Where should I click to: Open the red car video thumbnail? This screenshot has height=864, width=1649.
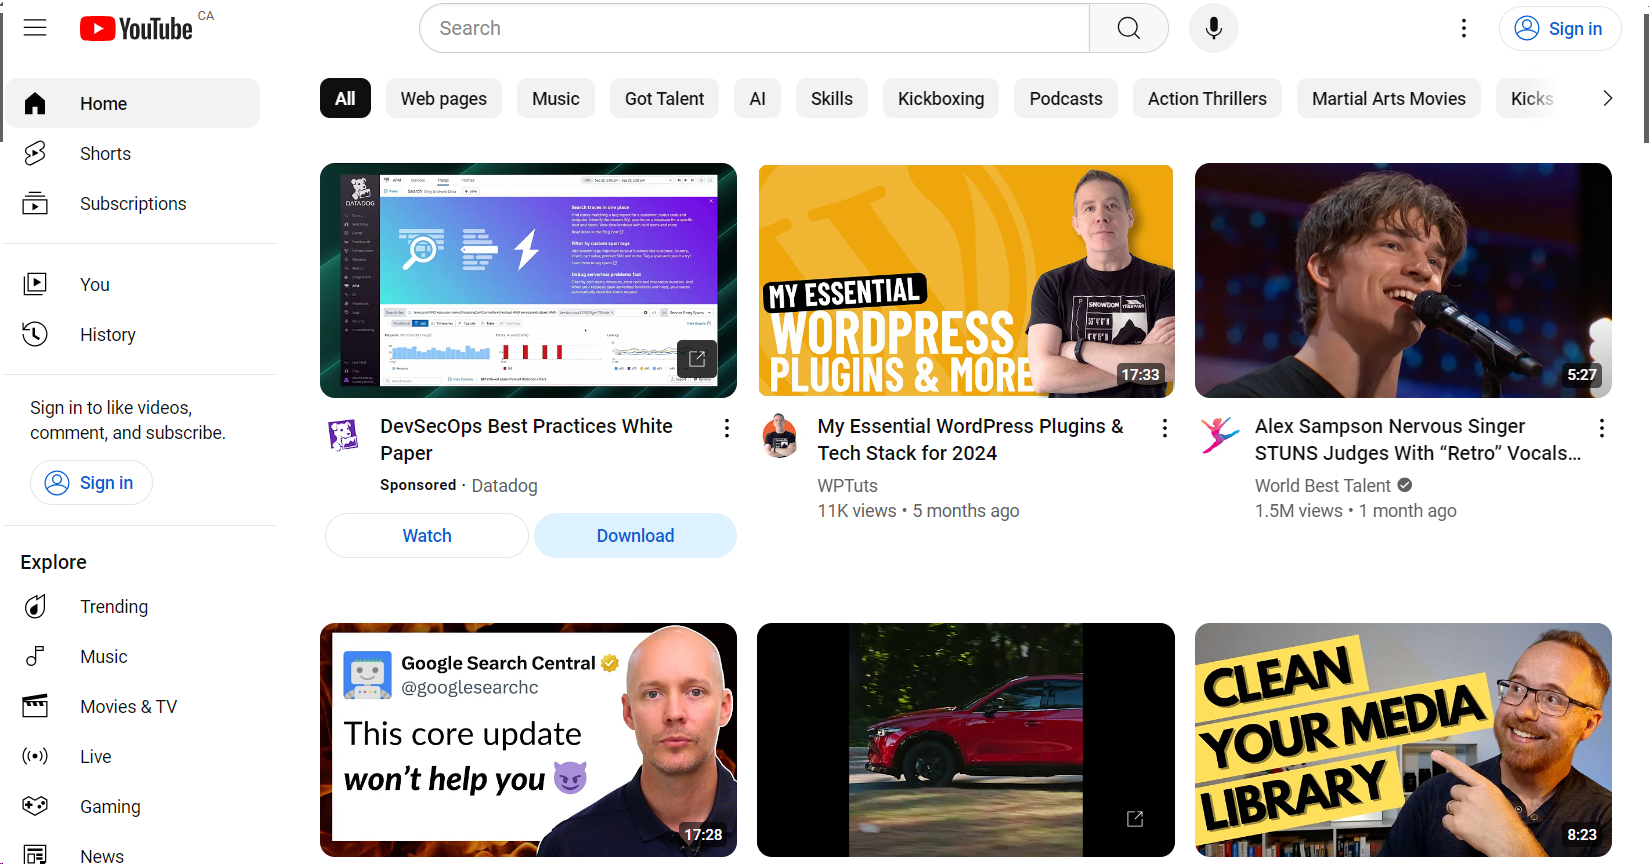pyautogui.click(x=966, y=740)
